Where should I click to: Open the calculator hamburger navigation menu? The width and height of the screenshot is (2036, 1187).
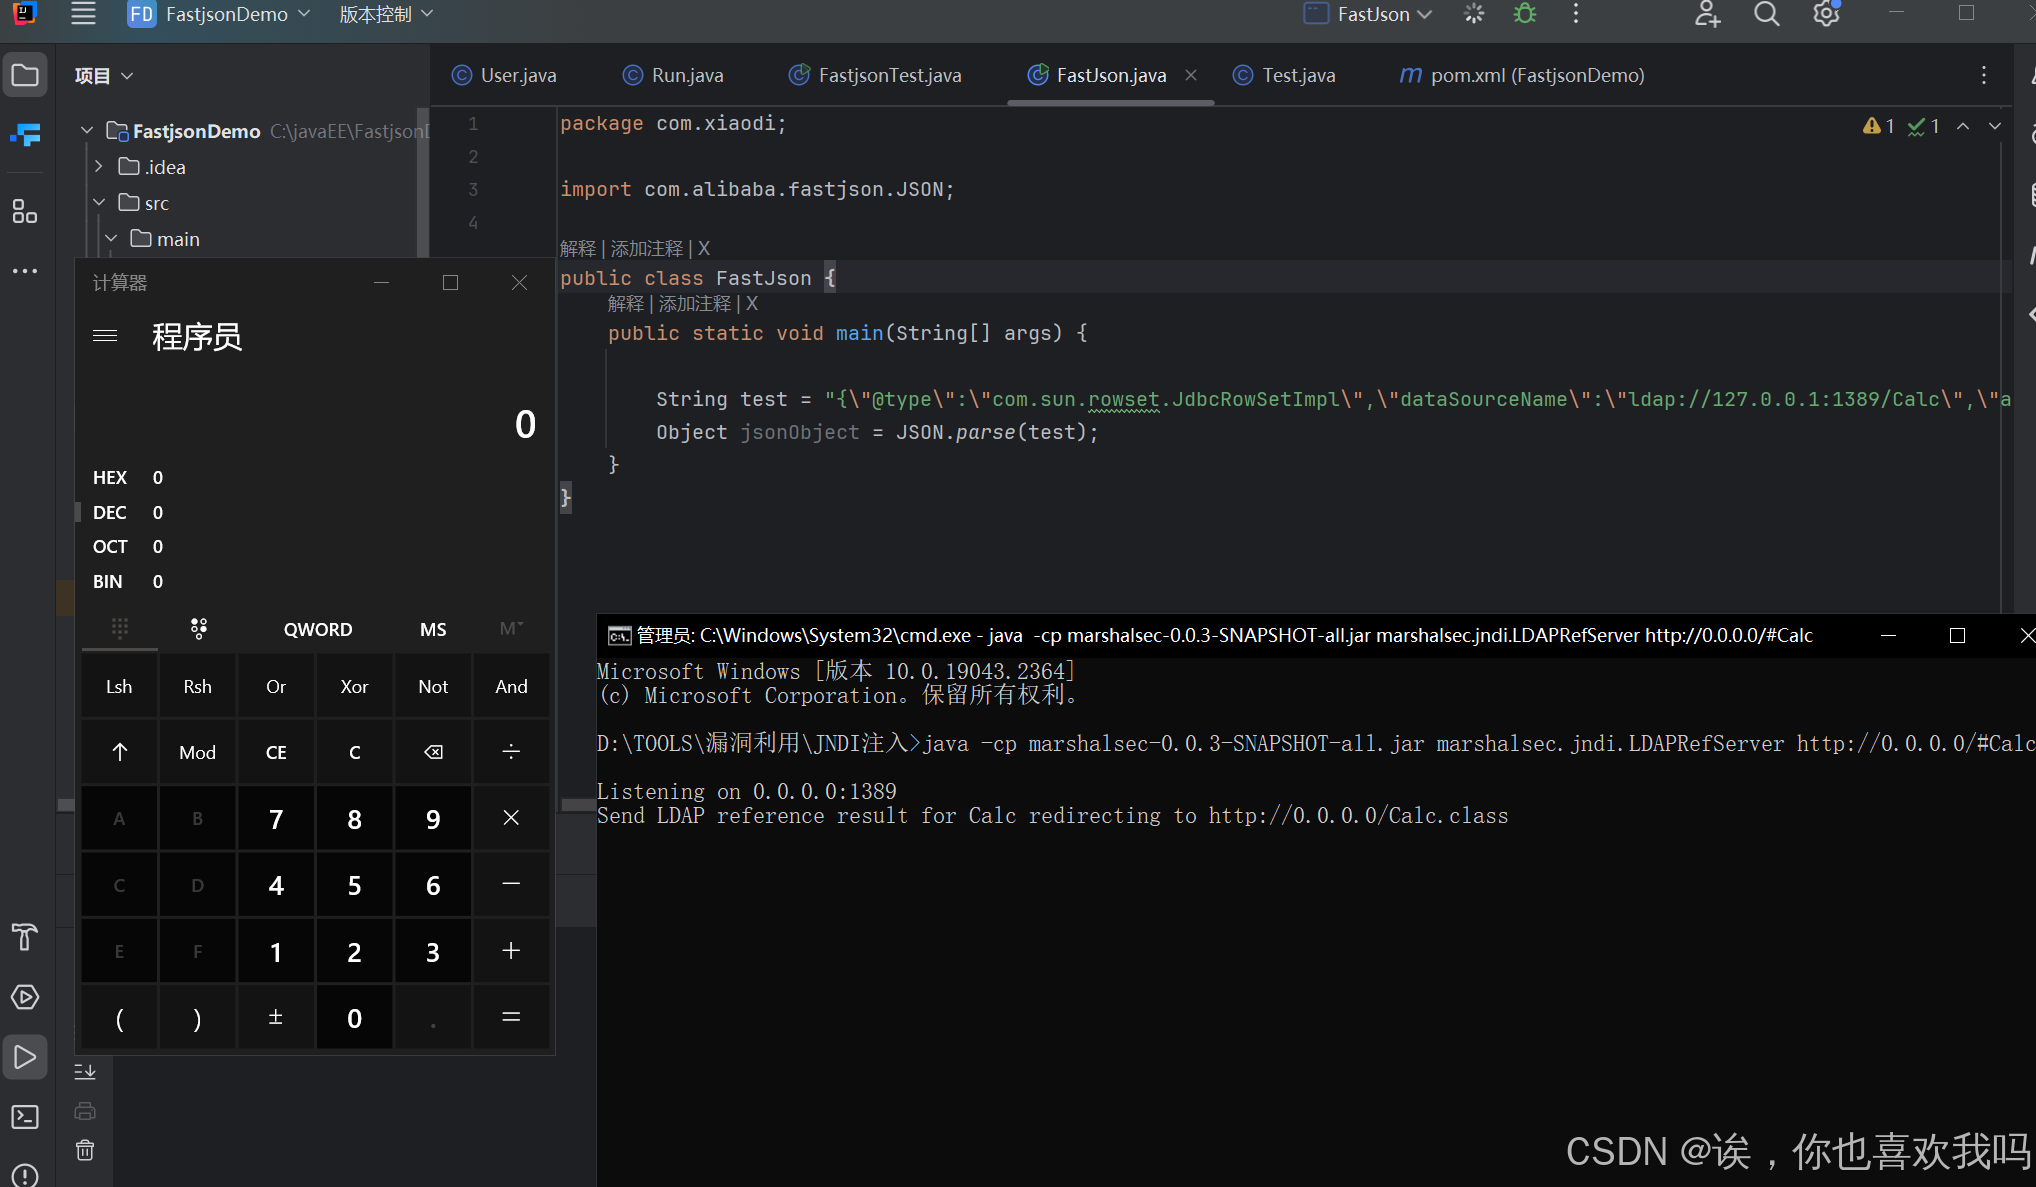[105, 336]
